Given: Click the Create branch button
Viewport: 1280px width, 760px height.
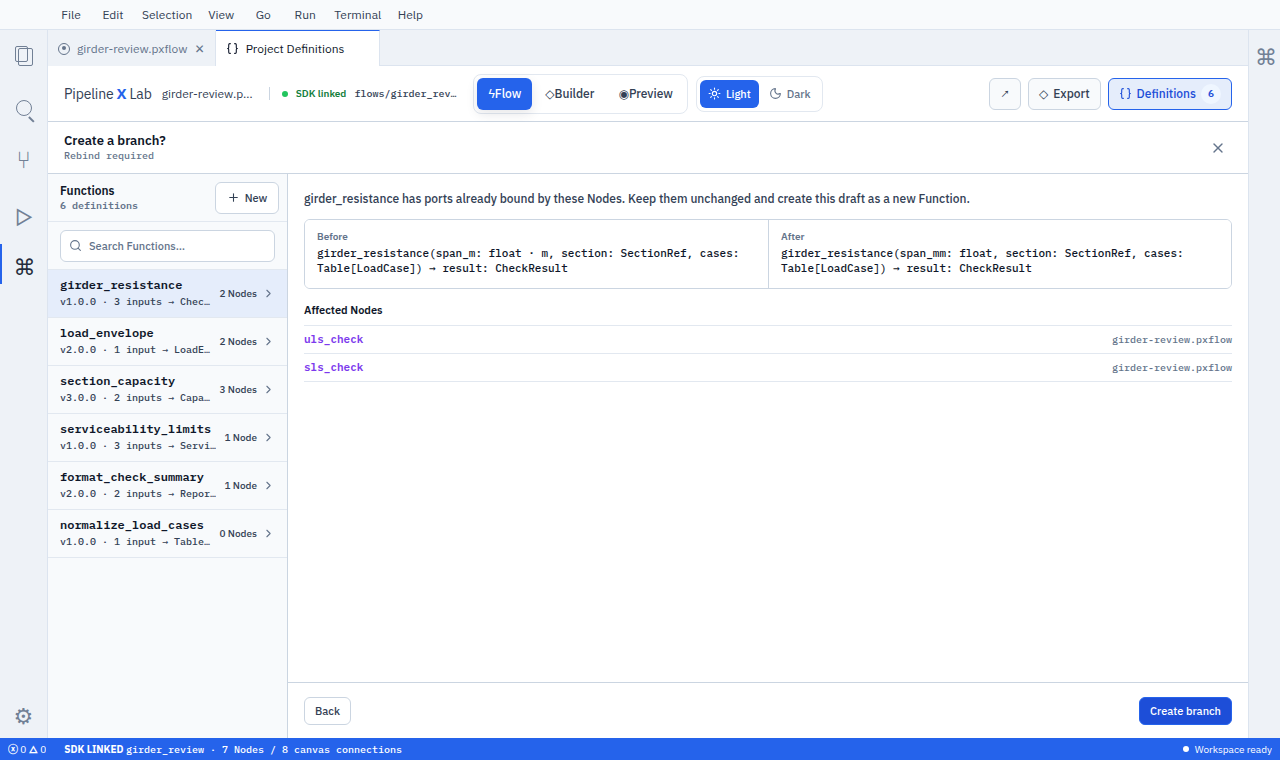Looking at the screenshot, I should [1185, 711].
